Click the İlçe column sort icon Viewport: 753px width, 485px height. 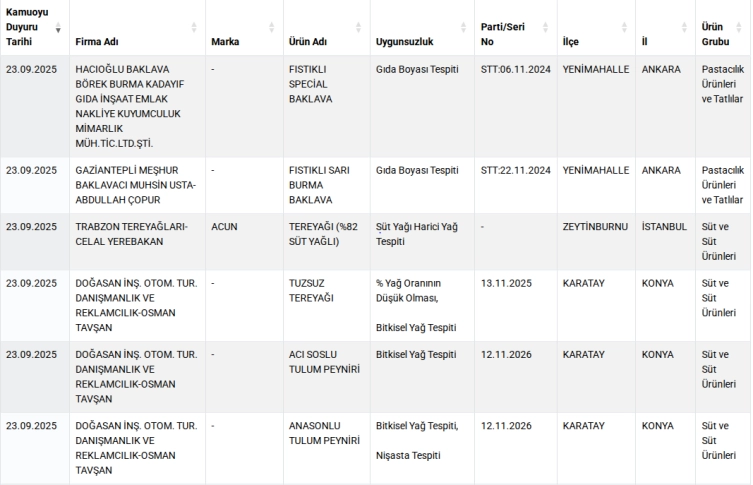point(624,28)
